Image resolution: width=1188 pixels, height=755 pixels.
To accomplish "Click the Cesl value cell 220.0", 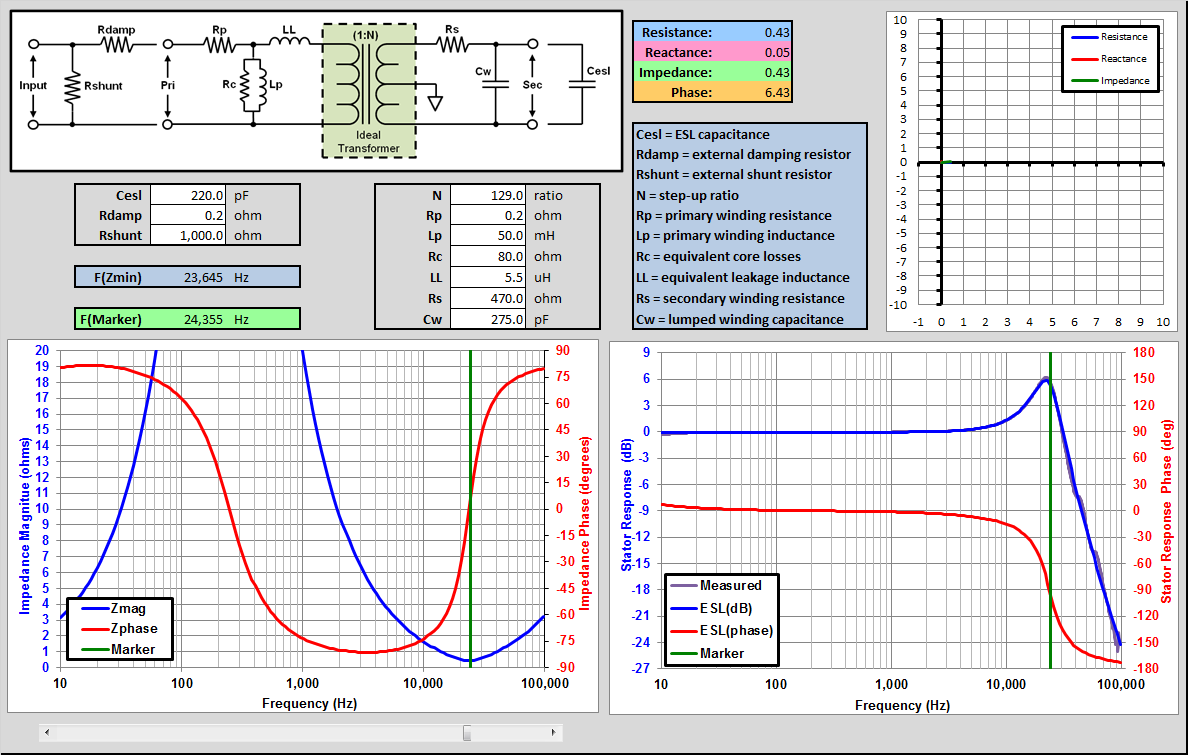I will tap(188, 196).
